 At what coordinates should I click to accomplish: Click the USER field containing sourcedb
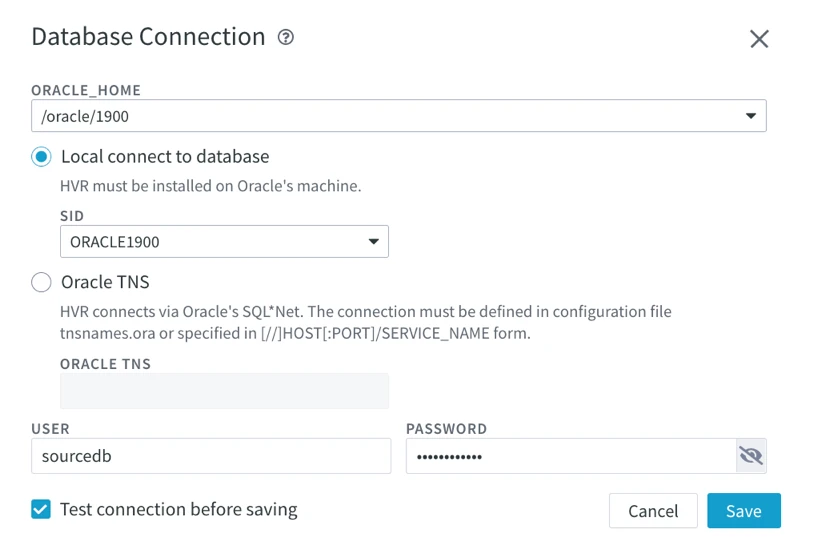[x=210, y=456]
